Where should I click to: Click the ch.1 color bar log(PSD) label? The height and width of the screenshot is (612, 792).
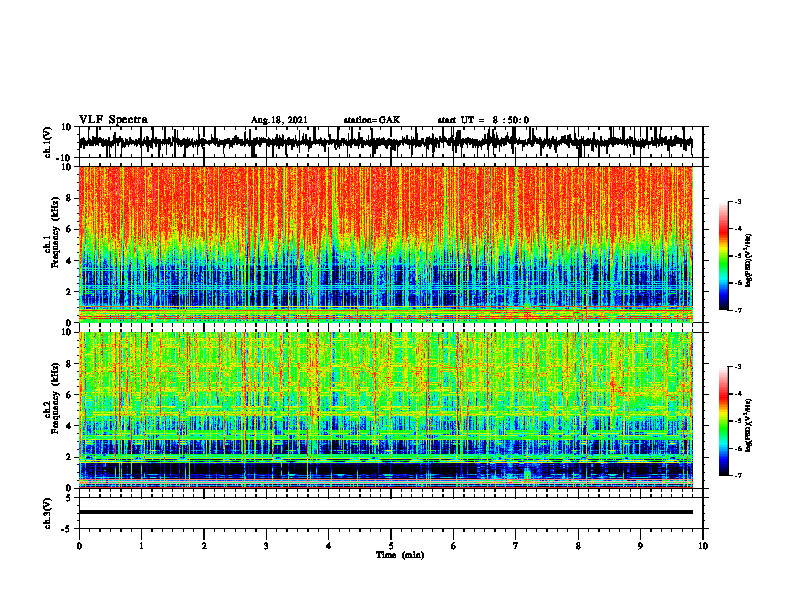click(x=749, y=260)
